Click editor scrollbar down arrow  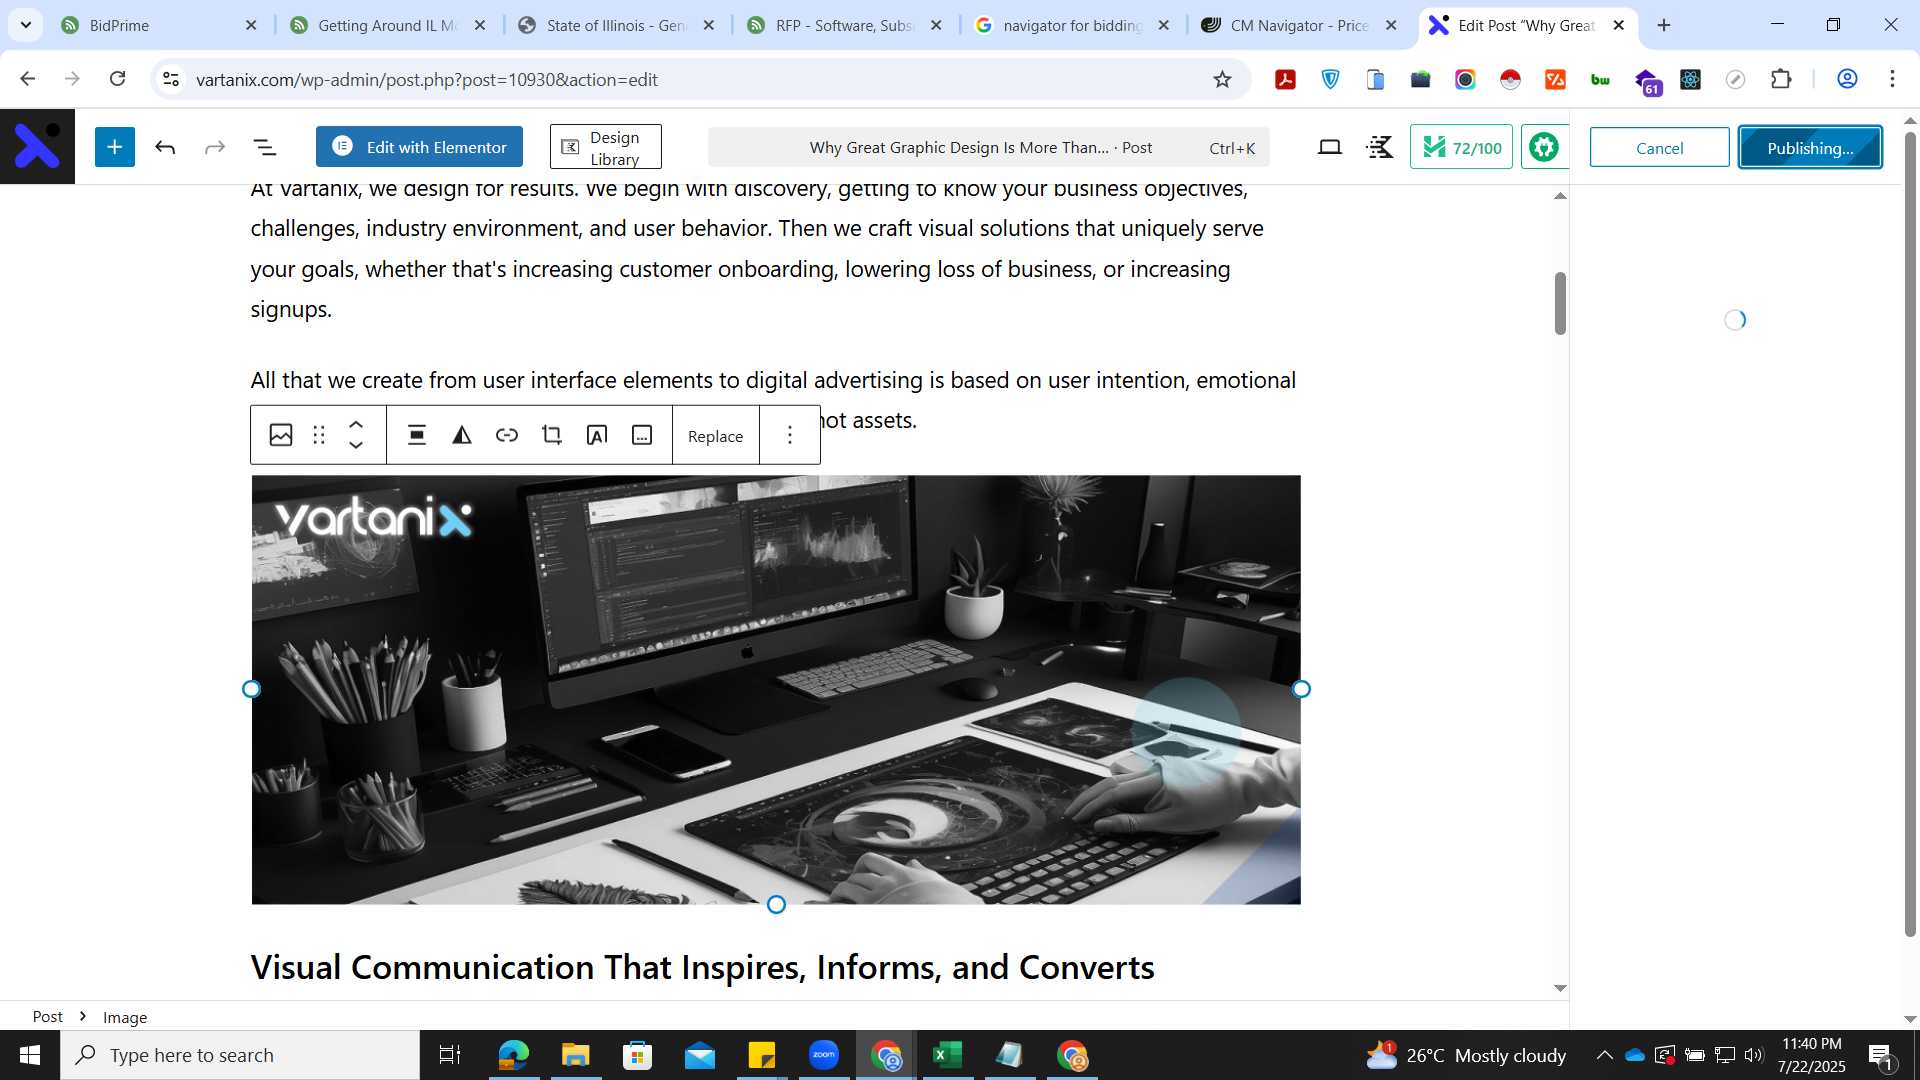tap(1560, 988)
